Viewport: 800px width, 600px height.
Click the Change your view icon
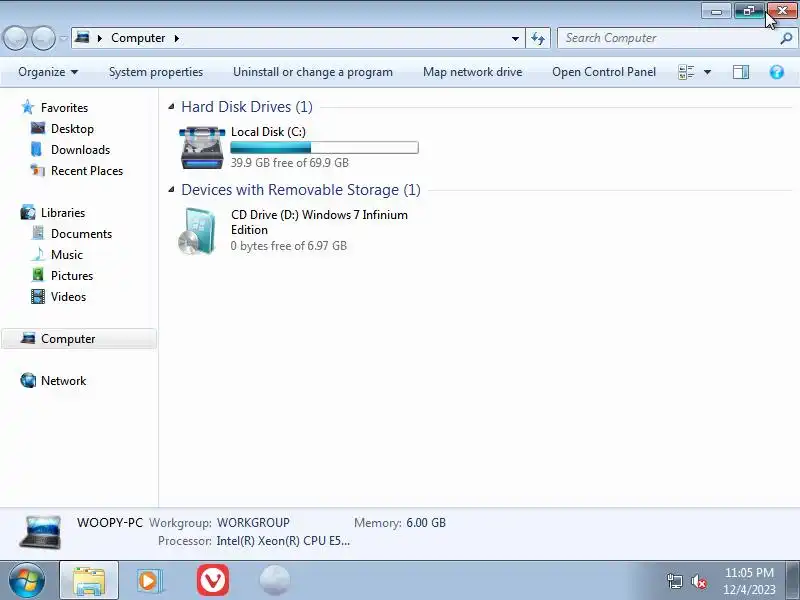(x=686, y=72)
